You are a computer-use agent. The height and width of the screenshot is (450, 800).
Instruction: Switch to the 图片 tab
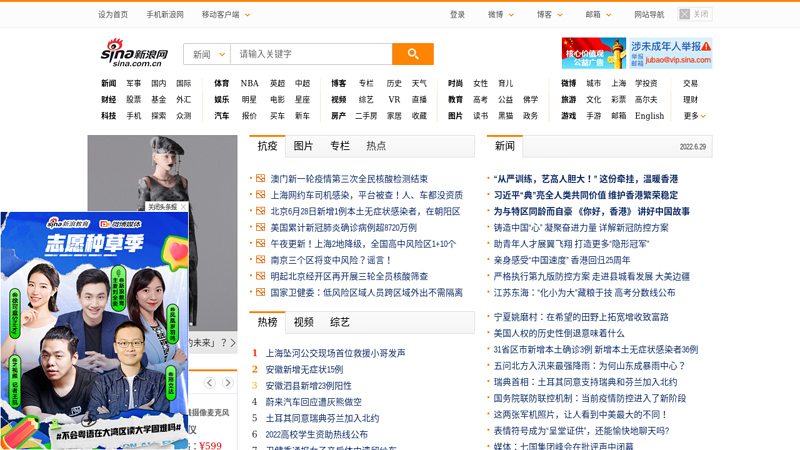tap(303, 146)
